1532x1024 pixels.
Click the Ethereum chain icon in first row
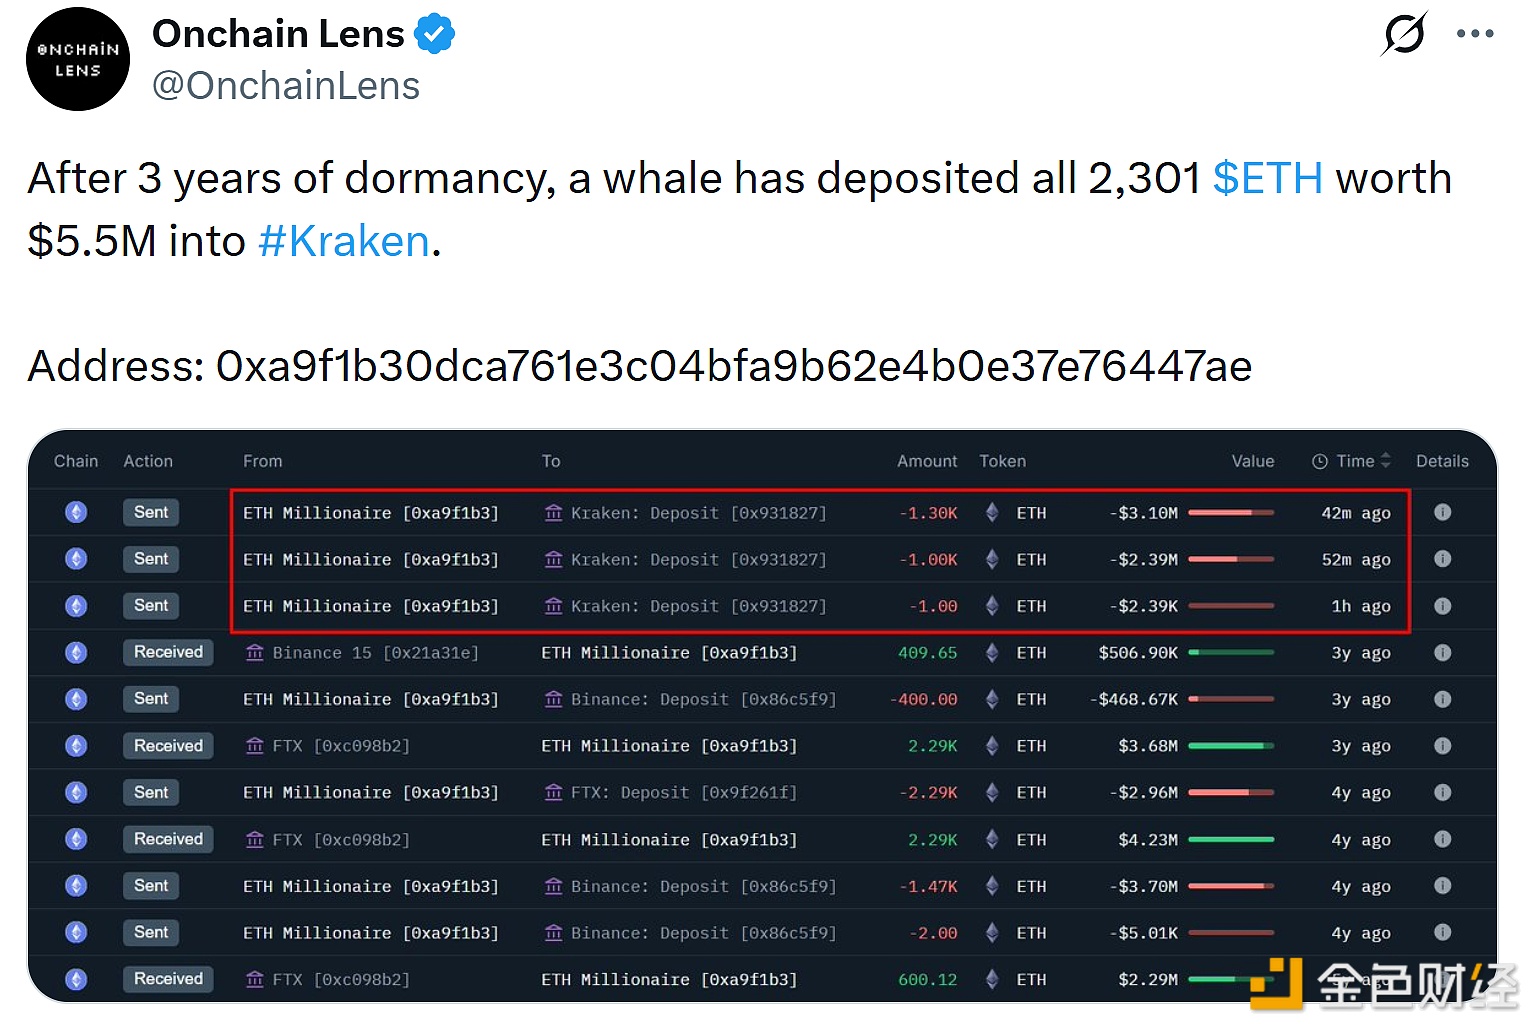pyautogui.click(x=76, y=512)
